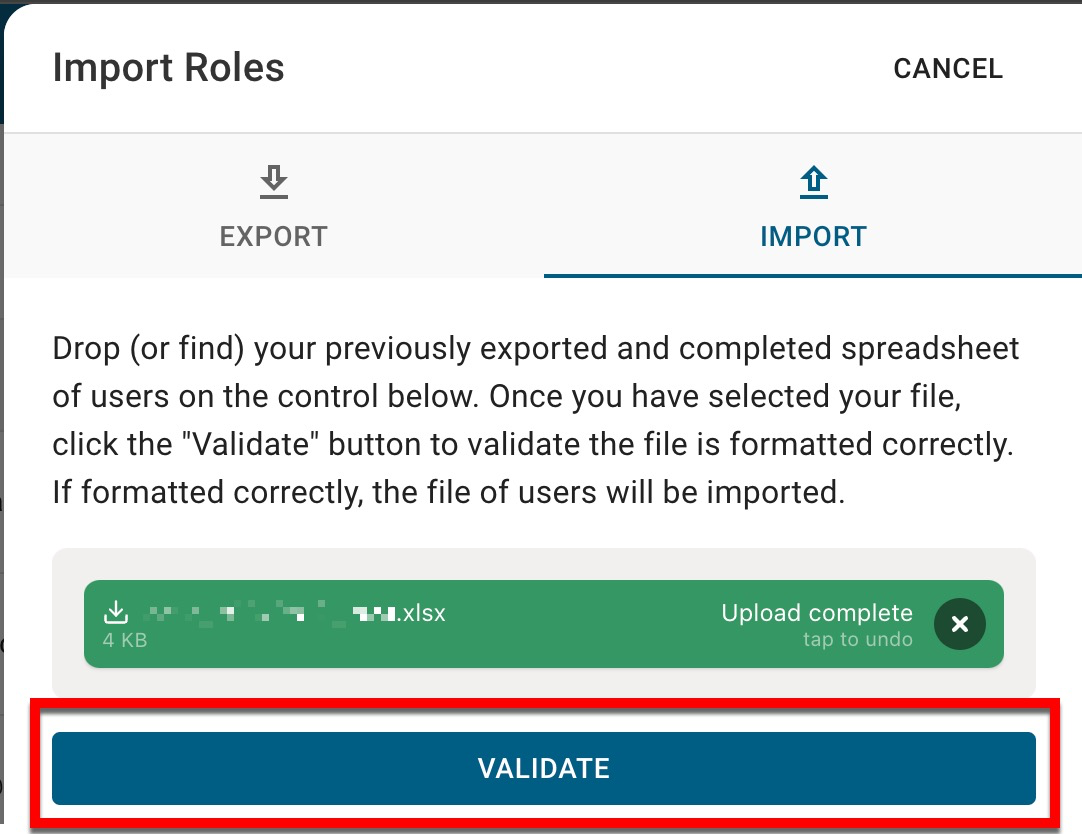Tap the "tap to undo" text
This screenshot has width=1082, height=834.
[x=857, y=640]
